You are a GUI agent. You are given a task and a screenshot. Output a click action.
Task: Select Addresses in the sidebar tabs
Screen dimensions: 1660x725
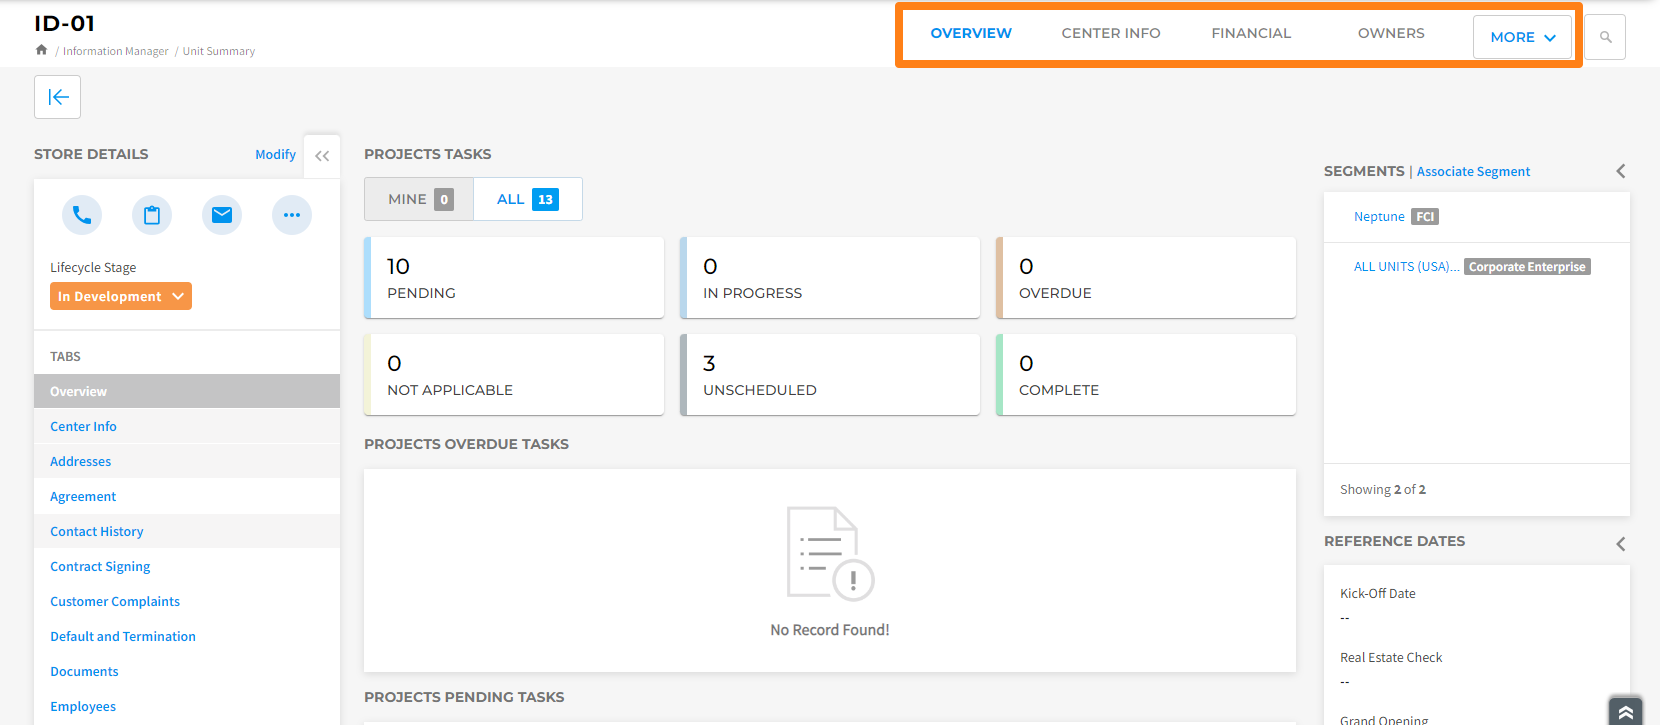(187, 461)
